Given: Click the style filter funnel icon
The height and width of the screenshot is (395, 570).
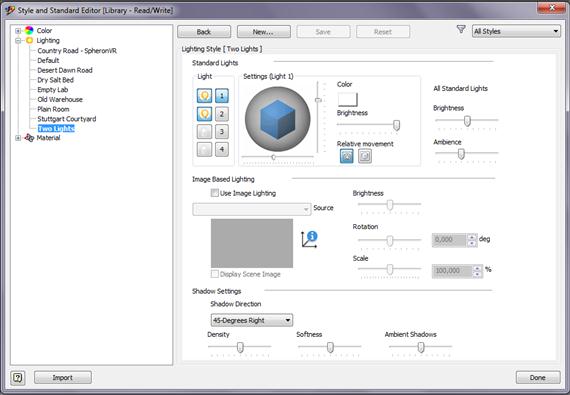Looking at the screenshot, I should 461,29.
